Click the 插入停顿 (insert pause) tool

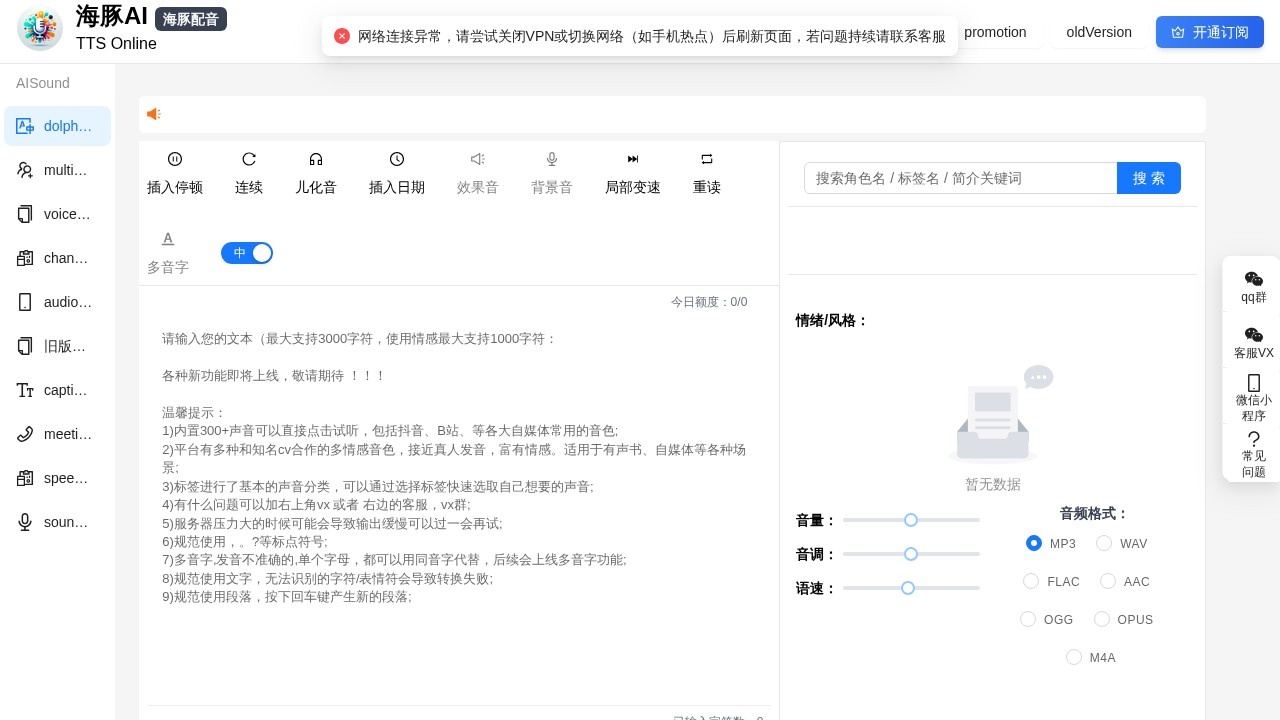point(175,171)
